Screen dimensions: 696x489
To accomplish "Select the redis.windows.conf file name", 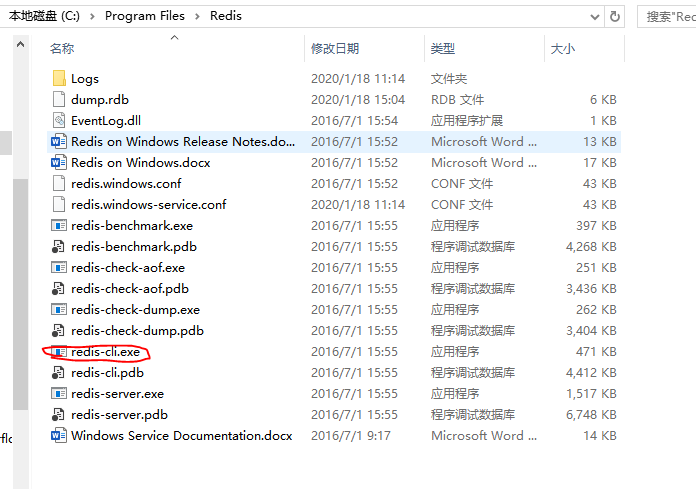I will tap(126, 183).
